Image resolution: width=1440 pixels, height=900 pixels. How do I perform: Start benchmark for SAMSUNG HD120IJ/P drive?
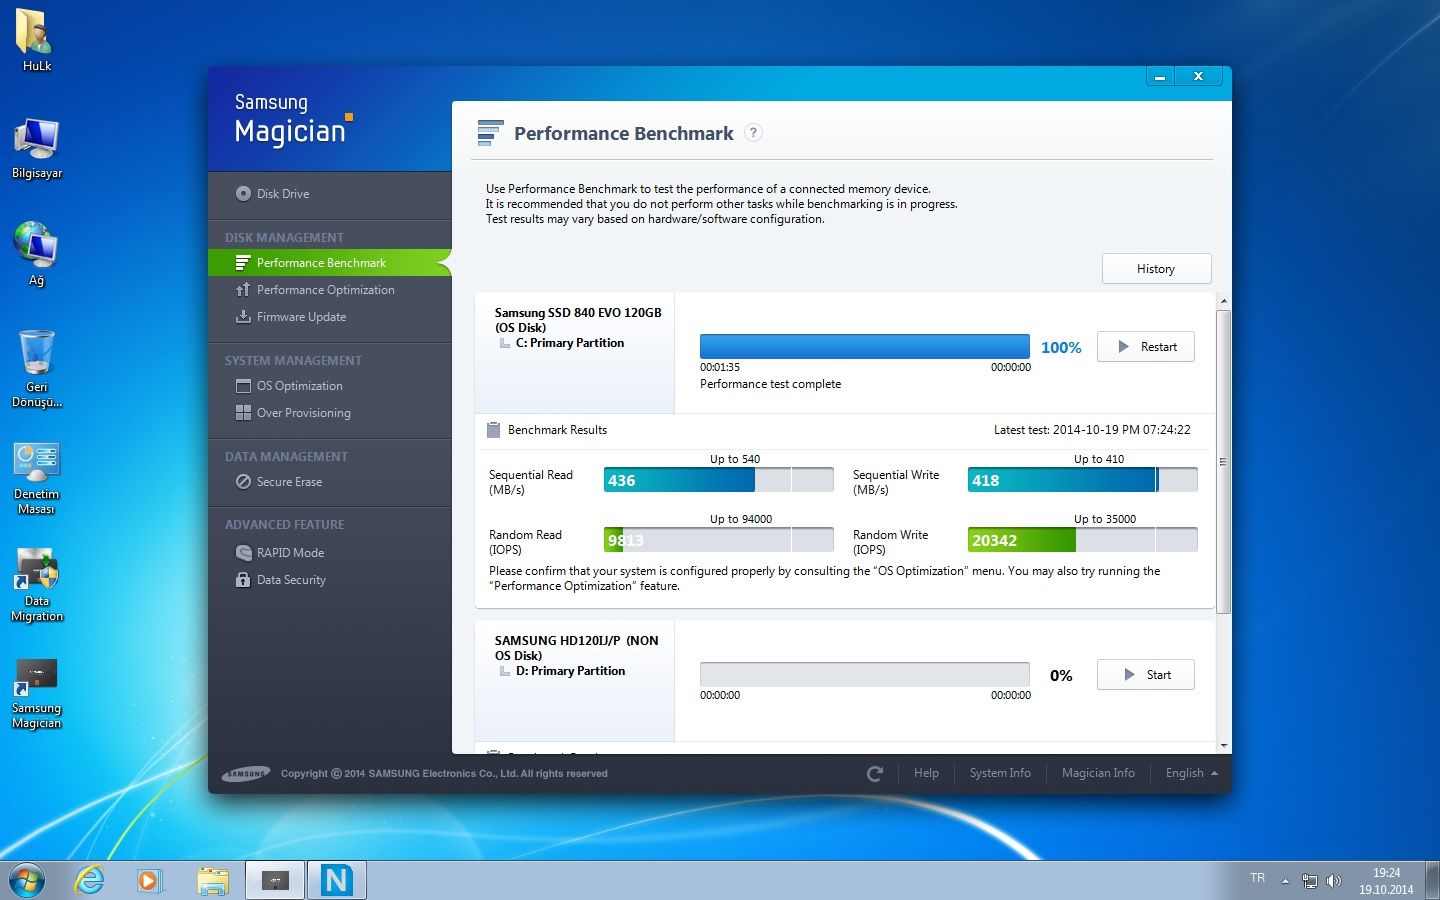[1146, 675]
